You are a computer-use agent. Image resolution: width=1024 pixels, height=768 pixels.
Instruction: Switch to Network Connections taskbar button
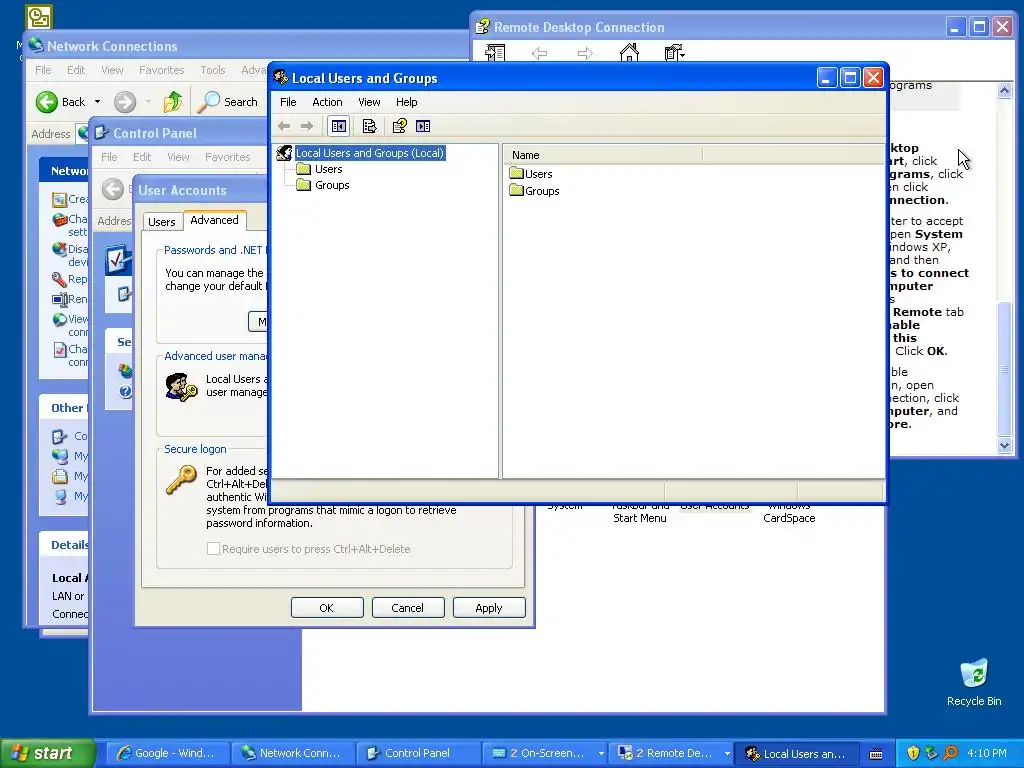point(293,753)
